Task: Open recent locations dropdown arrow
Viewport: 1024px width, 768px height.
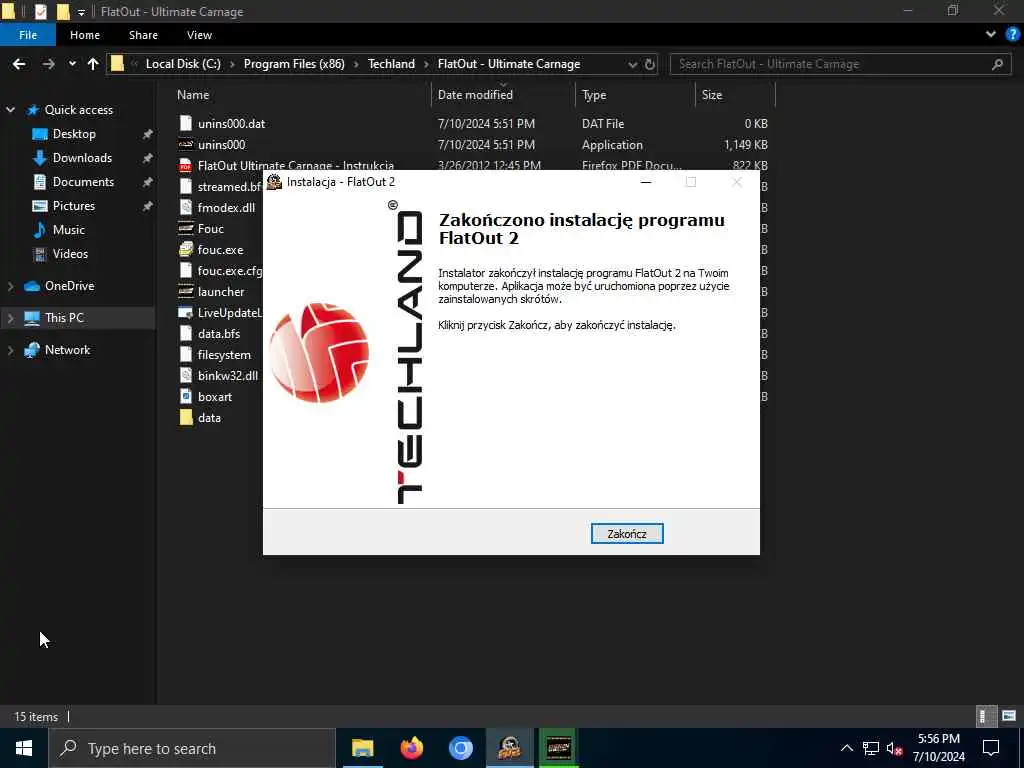Action: (x=72, y=64)
